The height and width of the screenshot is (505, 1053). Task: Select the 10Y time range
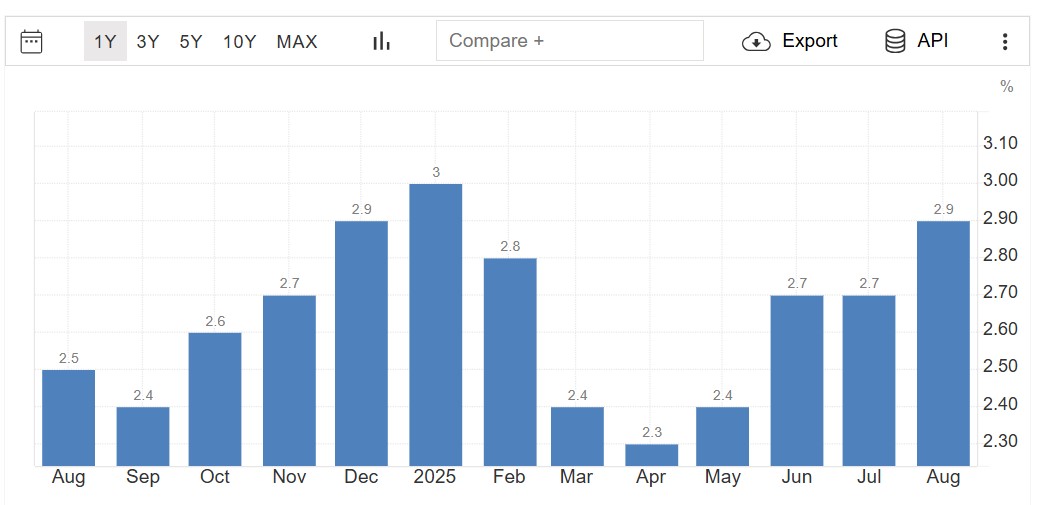click(240, 41)
